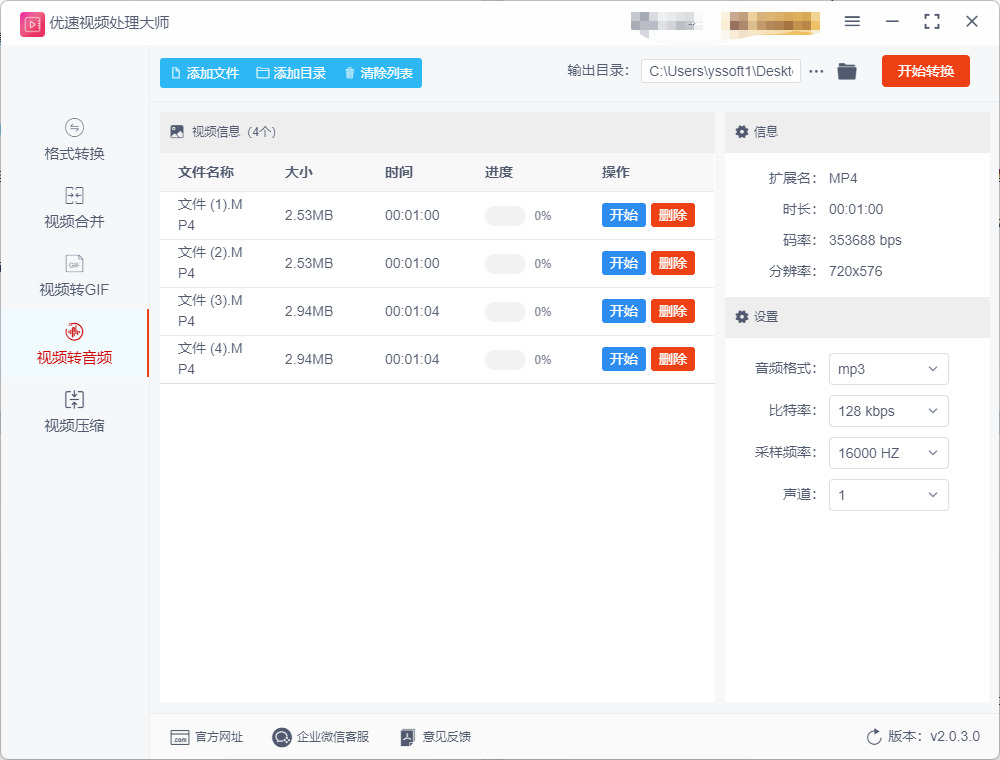1000x760 pixels.
Task: Open the 视频压缩 video compression tool
Action: click(x=74, y=412)
